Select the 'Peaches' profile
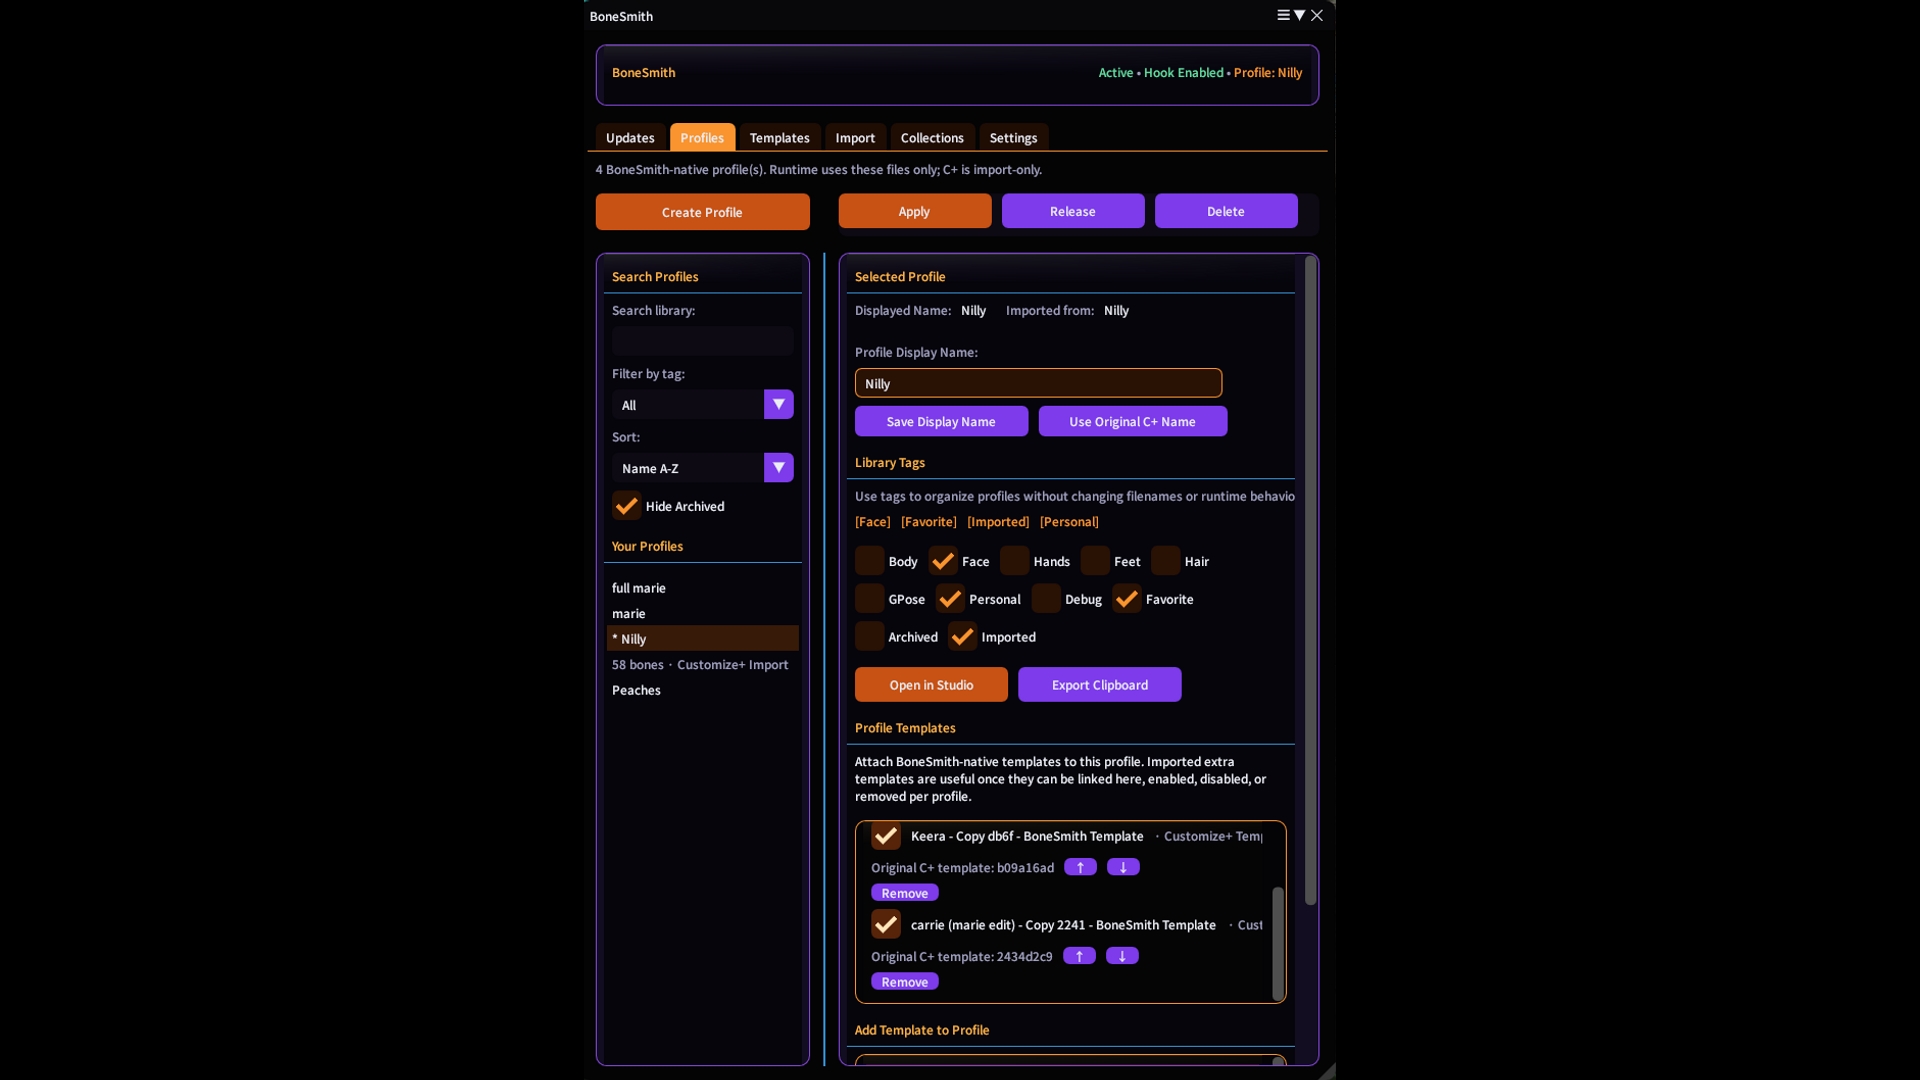Image resolution: width=1920 pixels, height=1080 pixels. tap(637, 690)
